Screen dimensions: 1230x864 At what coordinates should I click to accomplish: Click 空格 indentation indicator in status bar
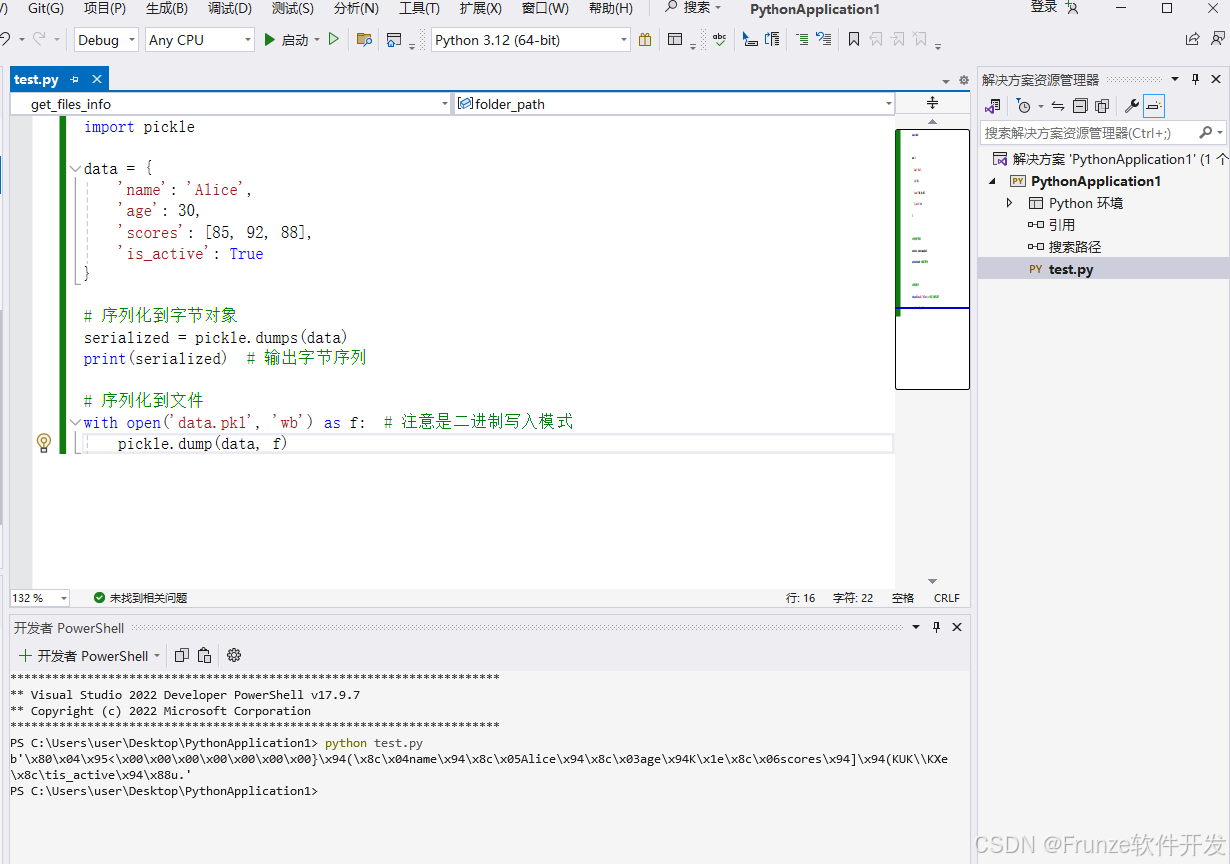coord(903,598)
